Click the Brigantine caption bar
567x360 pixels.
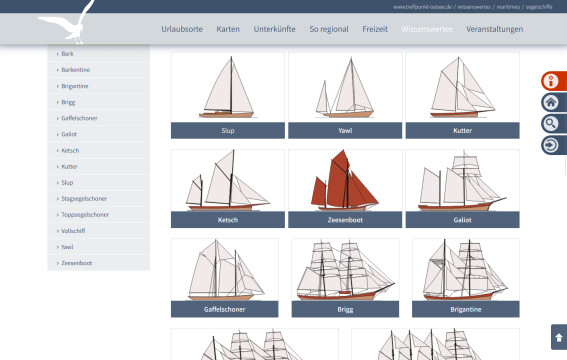[466, 309]
